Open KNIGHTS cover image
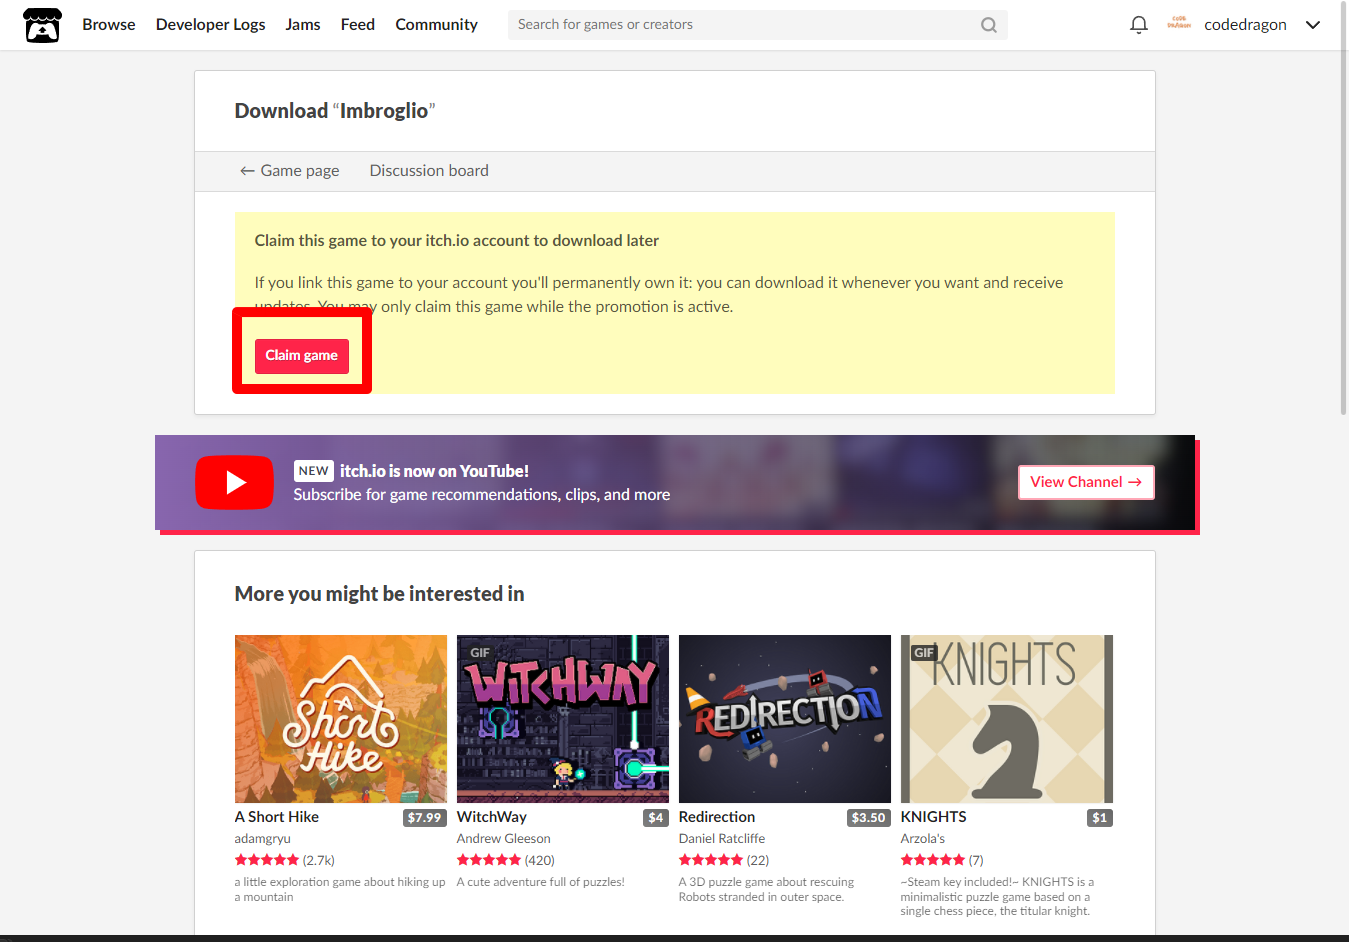Viewport: 1349px width, 942px height. [1007, 719]
